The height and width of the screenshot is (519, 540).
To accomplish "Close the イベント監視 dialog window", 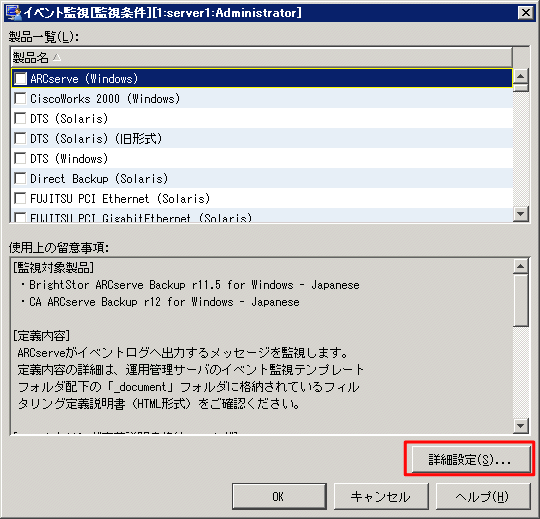I will click(x=526, y=13).
